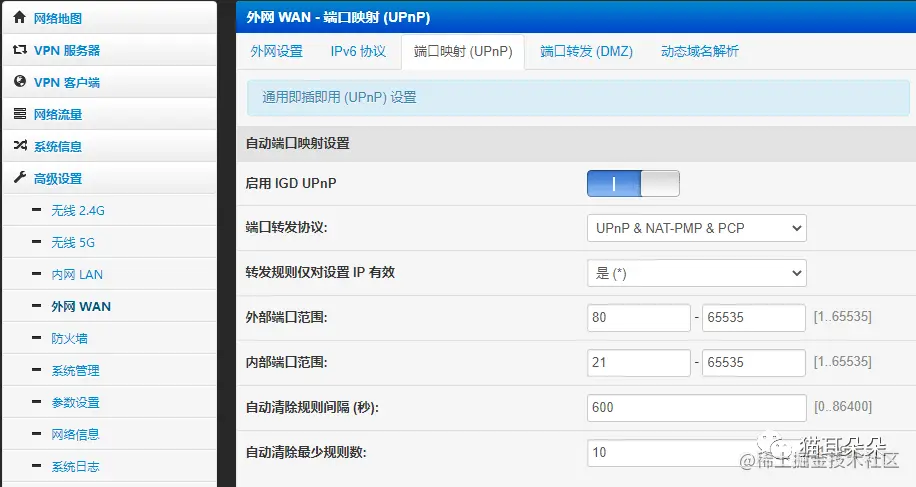The image size is (916, 487).
Task: Open the VPN 服务器 page
Action: 67,50
